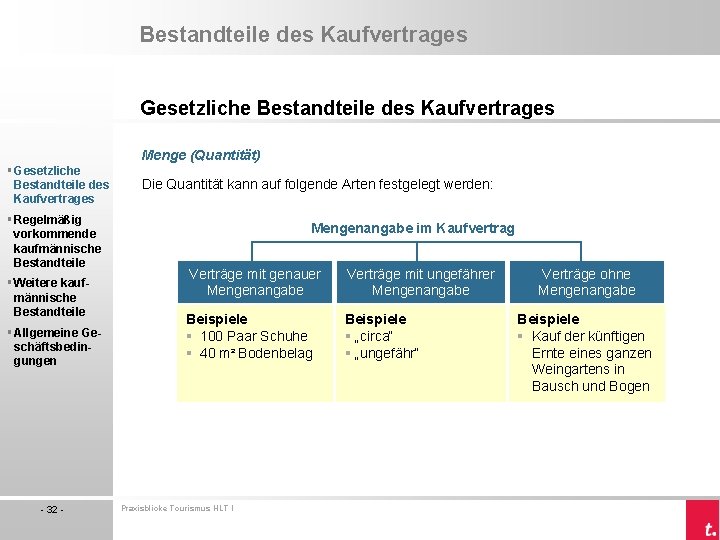Click the red t. logo in the corner
Image resolution: width=720 pixels, height=540 pixels.
point(703,520)
